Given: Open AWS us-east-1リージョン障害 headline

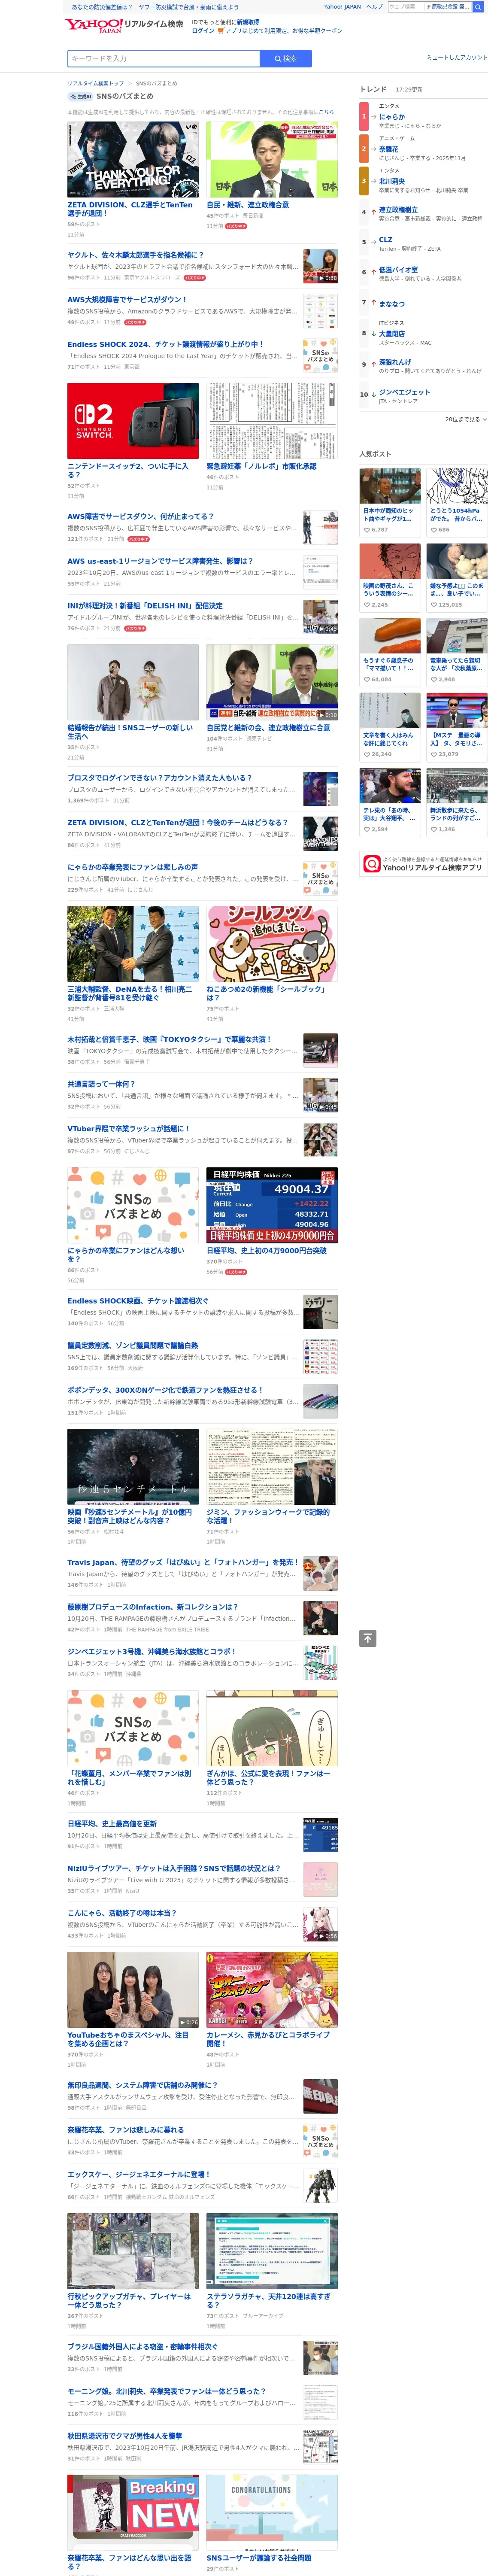Looking at the screenshot, I should pyautogui.click(x=160, y=561).
